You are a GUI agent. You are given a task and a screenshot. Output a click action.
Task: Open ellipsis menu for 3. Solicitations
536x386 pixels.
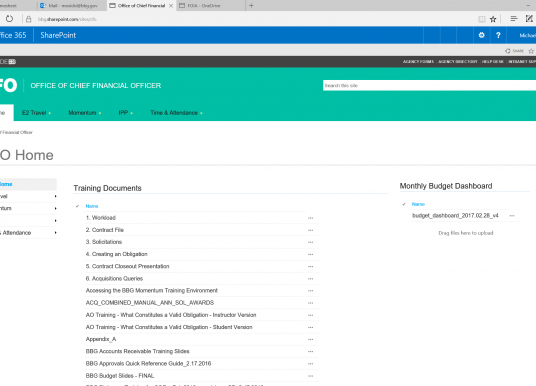pyautogui.click(x=310, y=242)
